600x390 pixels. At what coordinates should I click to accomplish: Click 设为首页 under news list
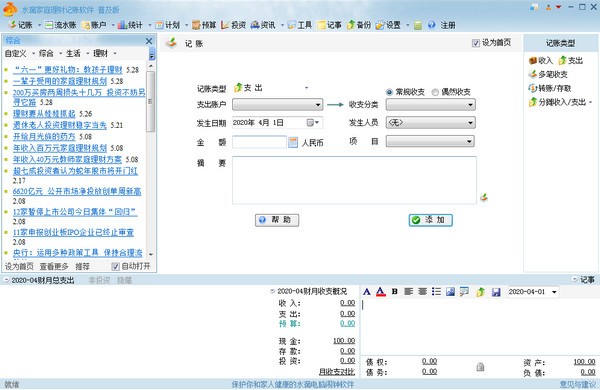(x=19, y=266)
